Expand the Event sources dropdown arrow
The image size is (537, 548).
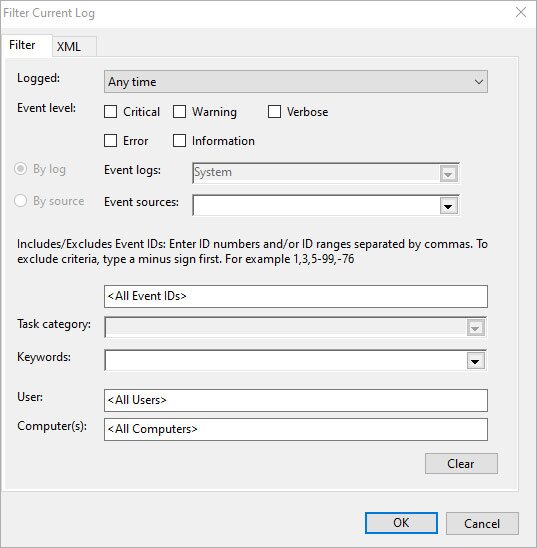[x=449, y=206]
